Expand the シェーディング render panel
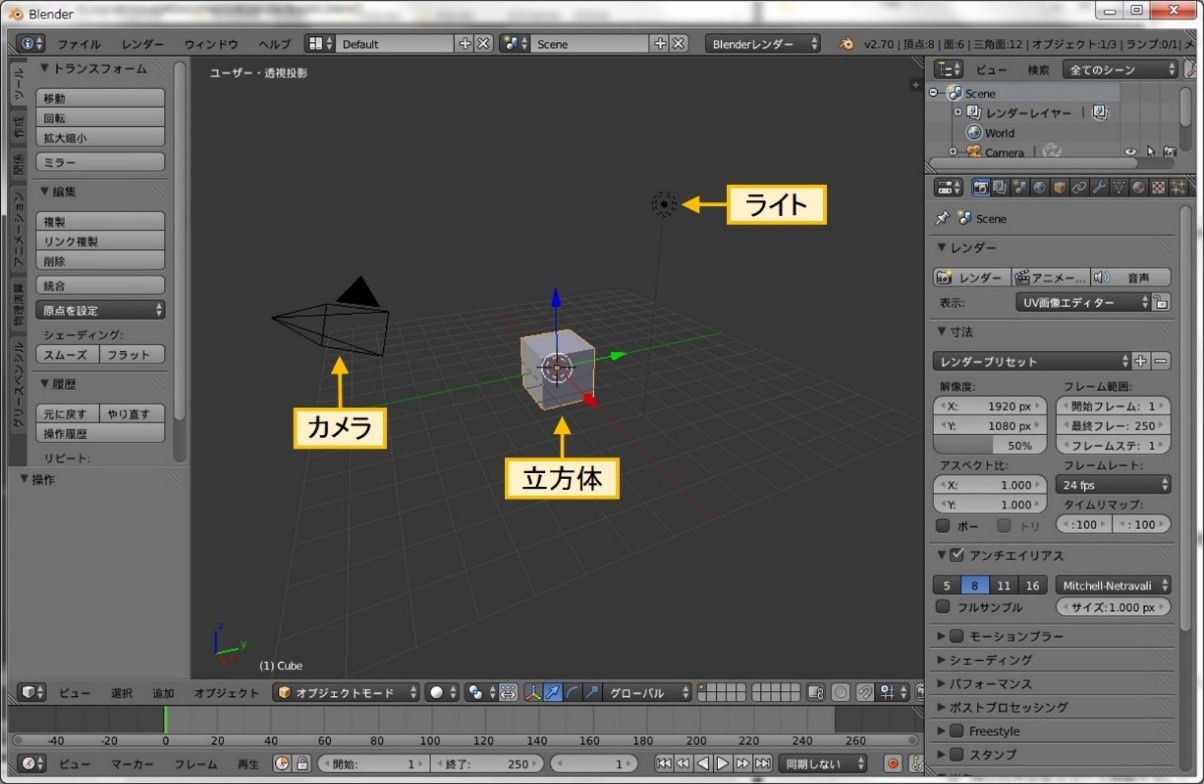The image size is (1204, 784). point(990,660)
